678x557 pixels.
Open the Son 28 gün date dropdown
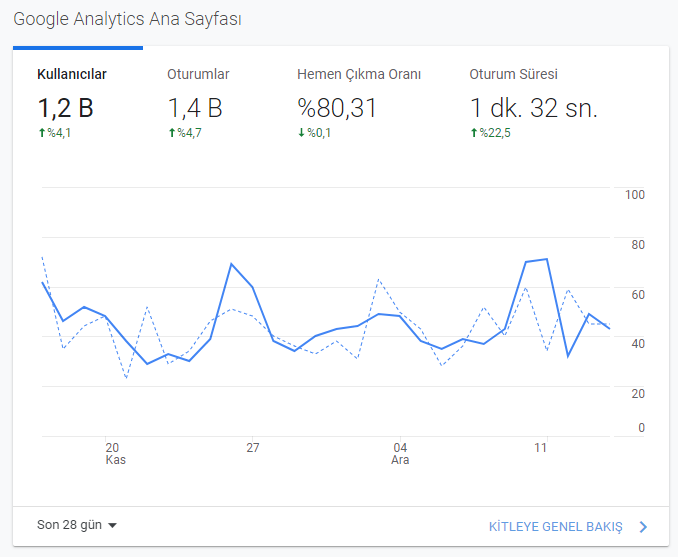77,525
